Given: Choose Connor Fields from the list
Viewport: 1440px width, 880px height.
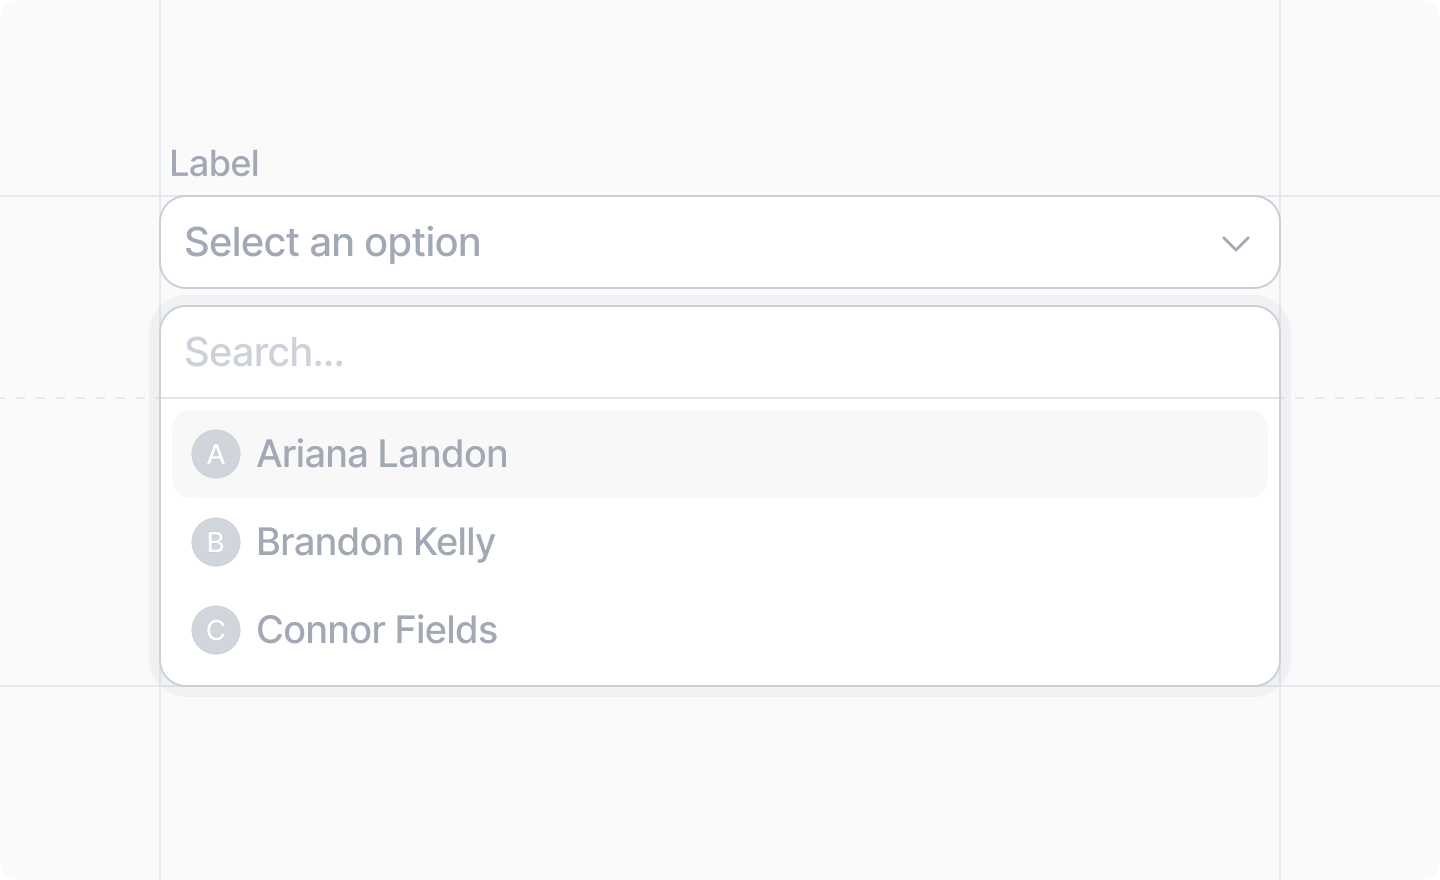Looking at the screenshot, I should pos(720,630).
